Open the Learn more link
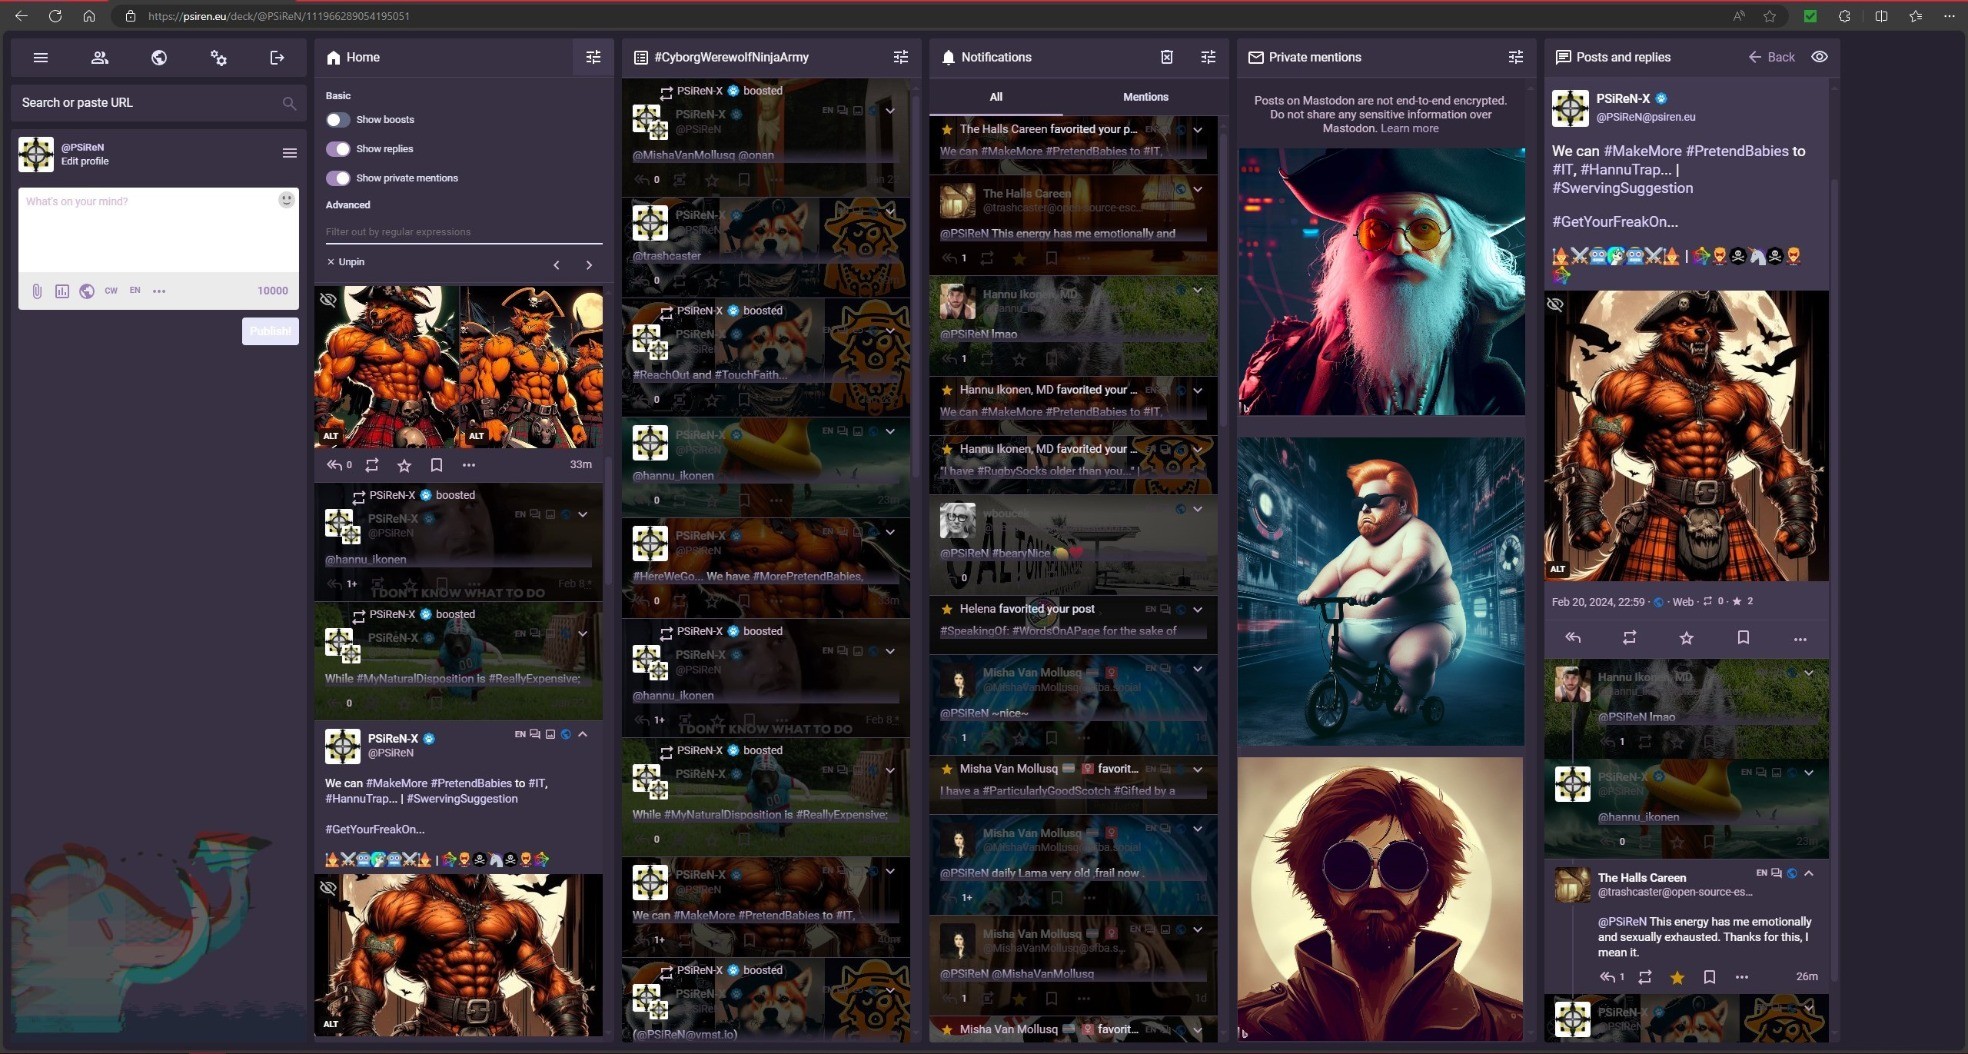The width and height of the screenshot is (1968, 1054). click(x=1409, y=129)
